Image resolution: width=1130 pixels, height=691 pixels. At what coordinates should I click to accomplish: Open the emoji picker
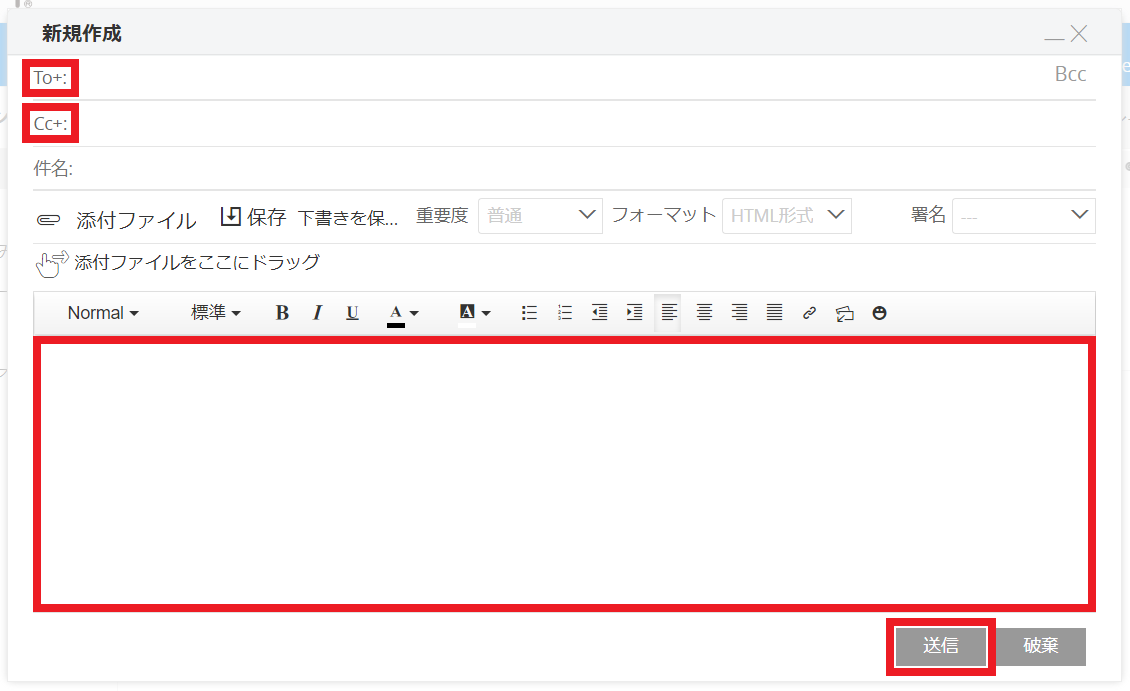coord(879,313)
